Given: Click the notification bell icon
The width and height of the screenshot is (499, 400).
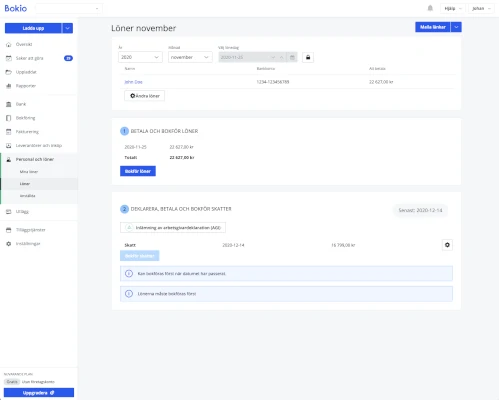Looking at the screenshot, I should pos(430,8).
